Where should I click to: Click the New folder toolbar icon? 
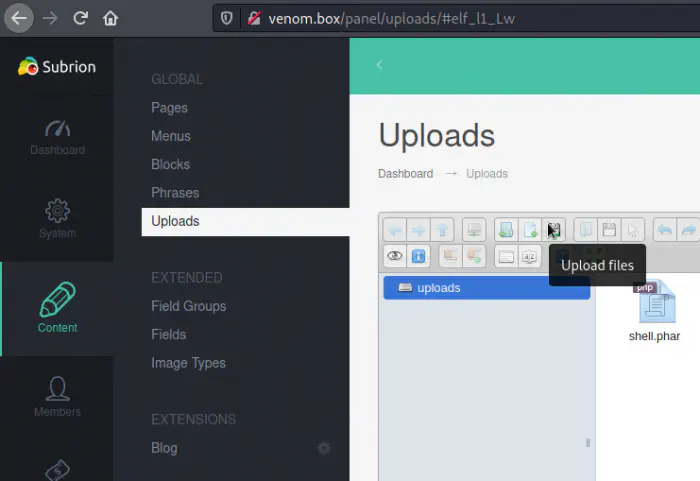(507, 230)
